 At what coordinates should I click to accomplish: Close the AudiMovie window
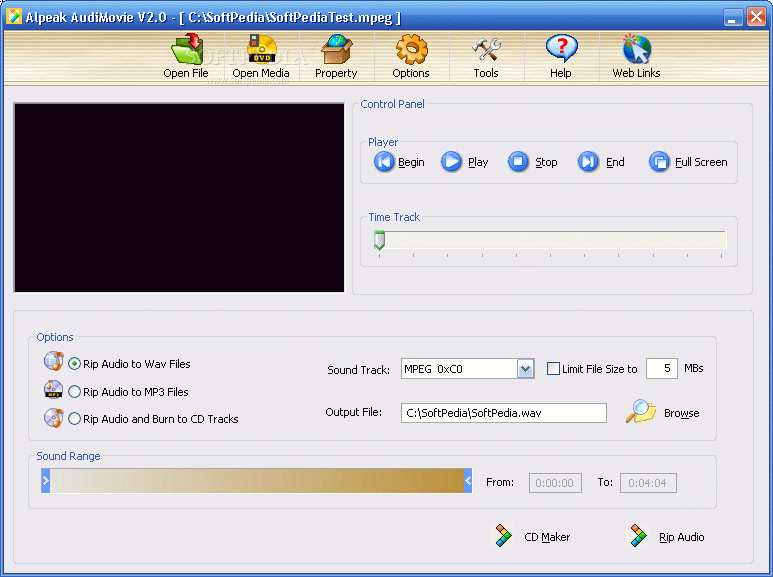(756, 17)
